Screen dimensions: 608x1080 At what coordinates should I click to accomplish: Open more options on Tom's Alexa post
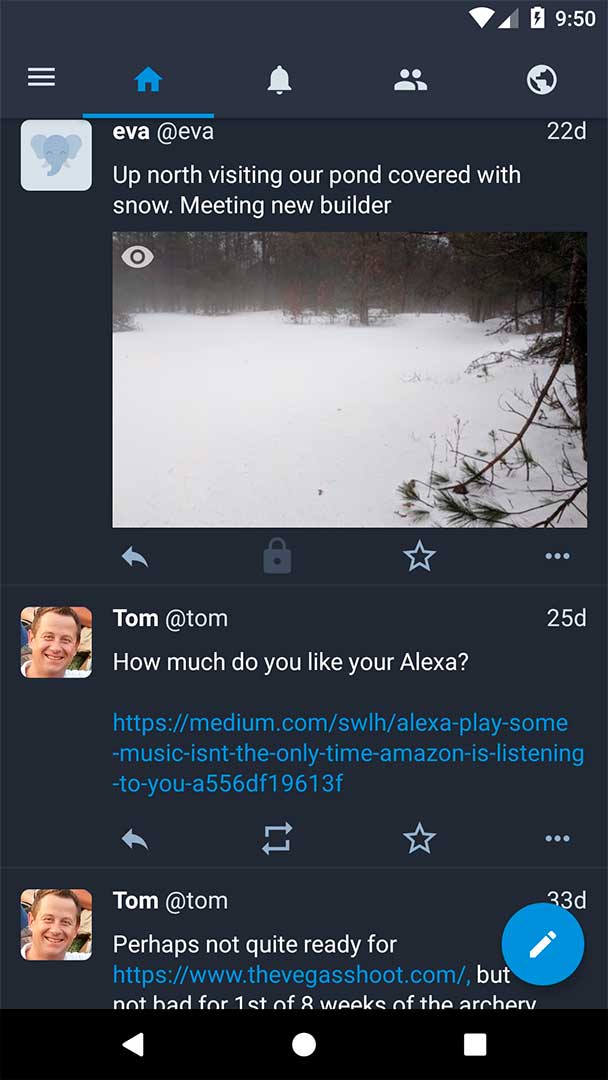pyautogui.click(x=557, y=839)
